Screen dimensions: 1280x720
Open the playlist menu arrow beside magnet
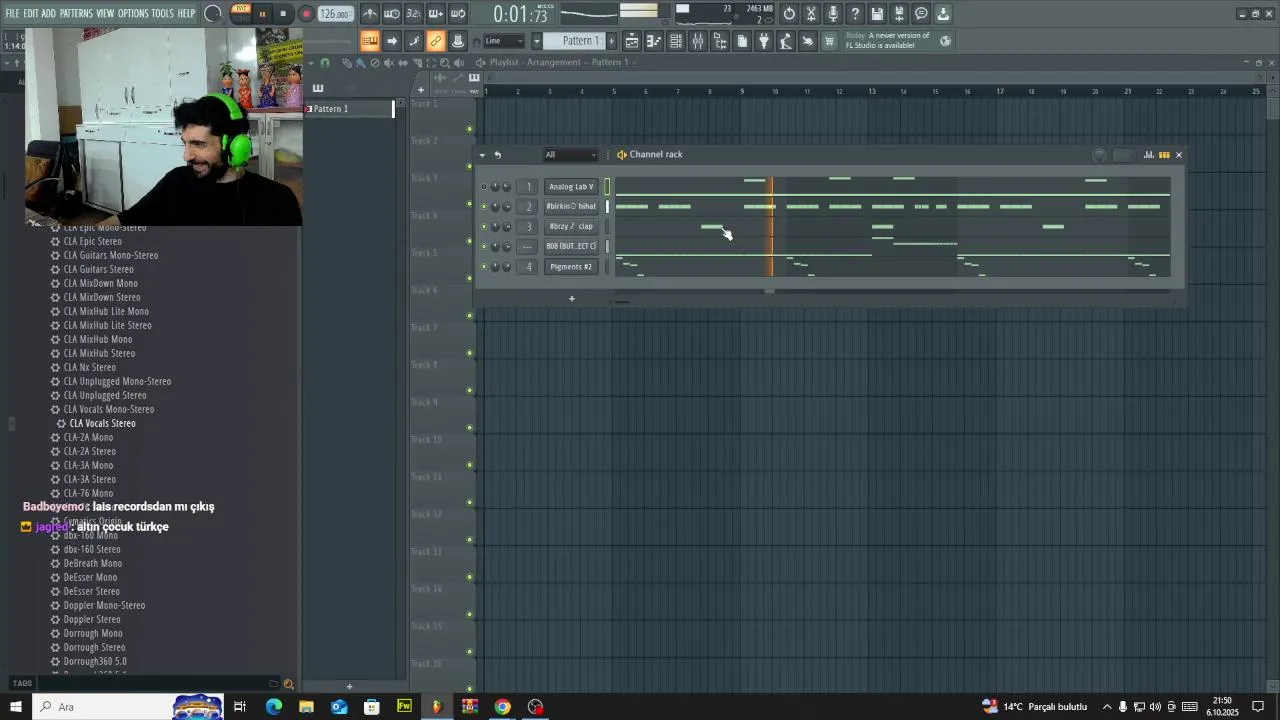click(x=311, y=62)
